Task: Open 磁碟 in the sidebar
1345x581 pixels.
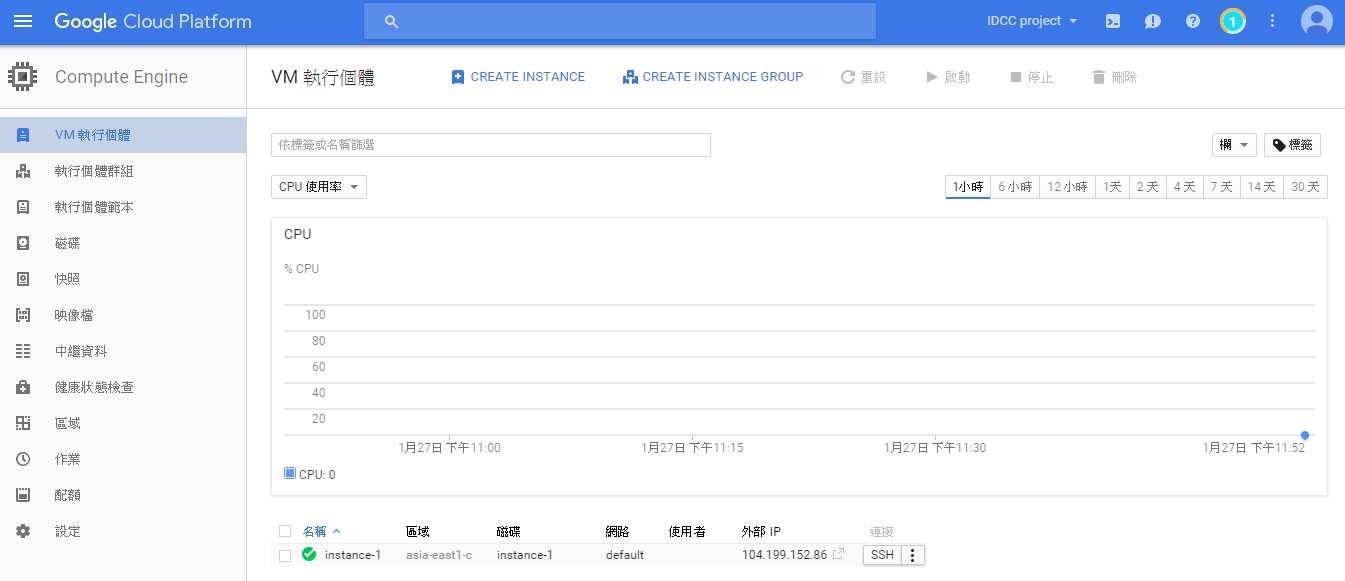Action: 123,243
